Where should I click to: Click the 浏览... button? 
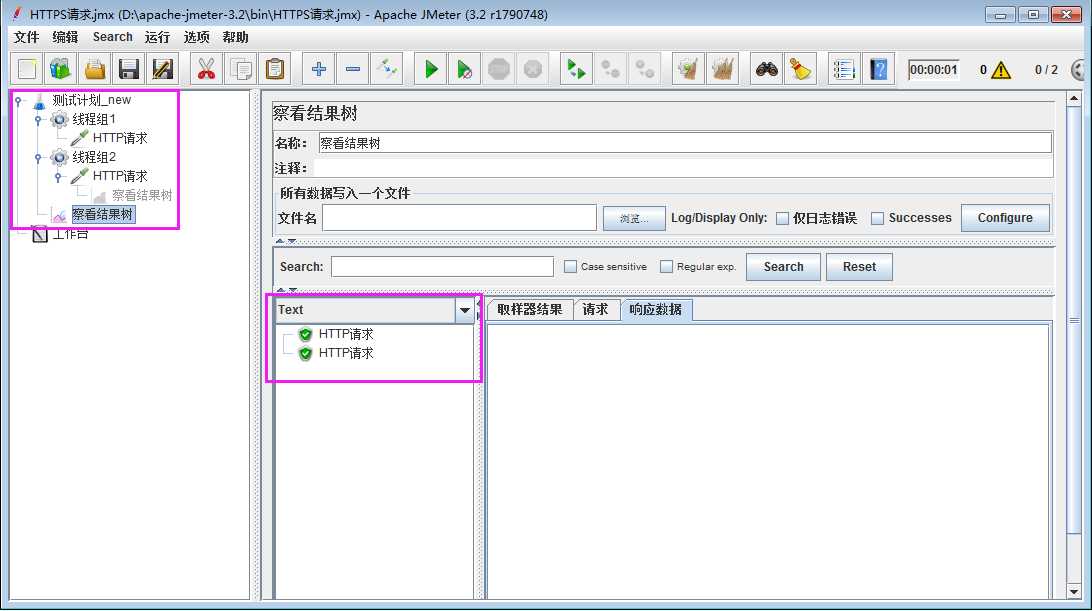[634, 218]
